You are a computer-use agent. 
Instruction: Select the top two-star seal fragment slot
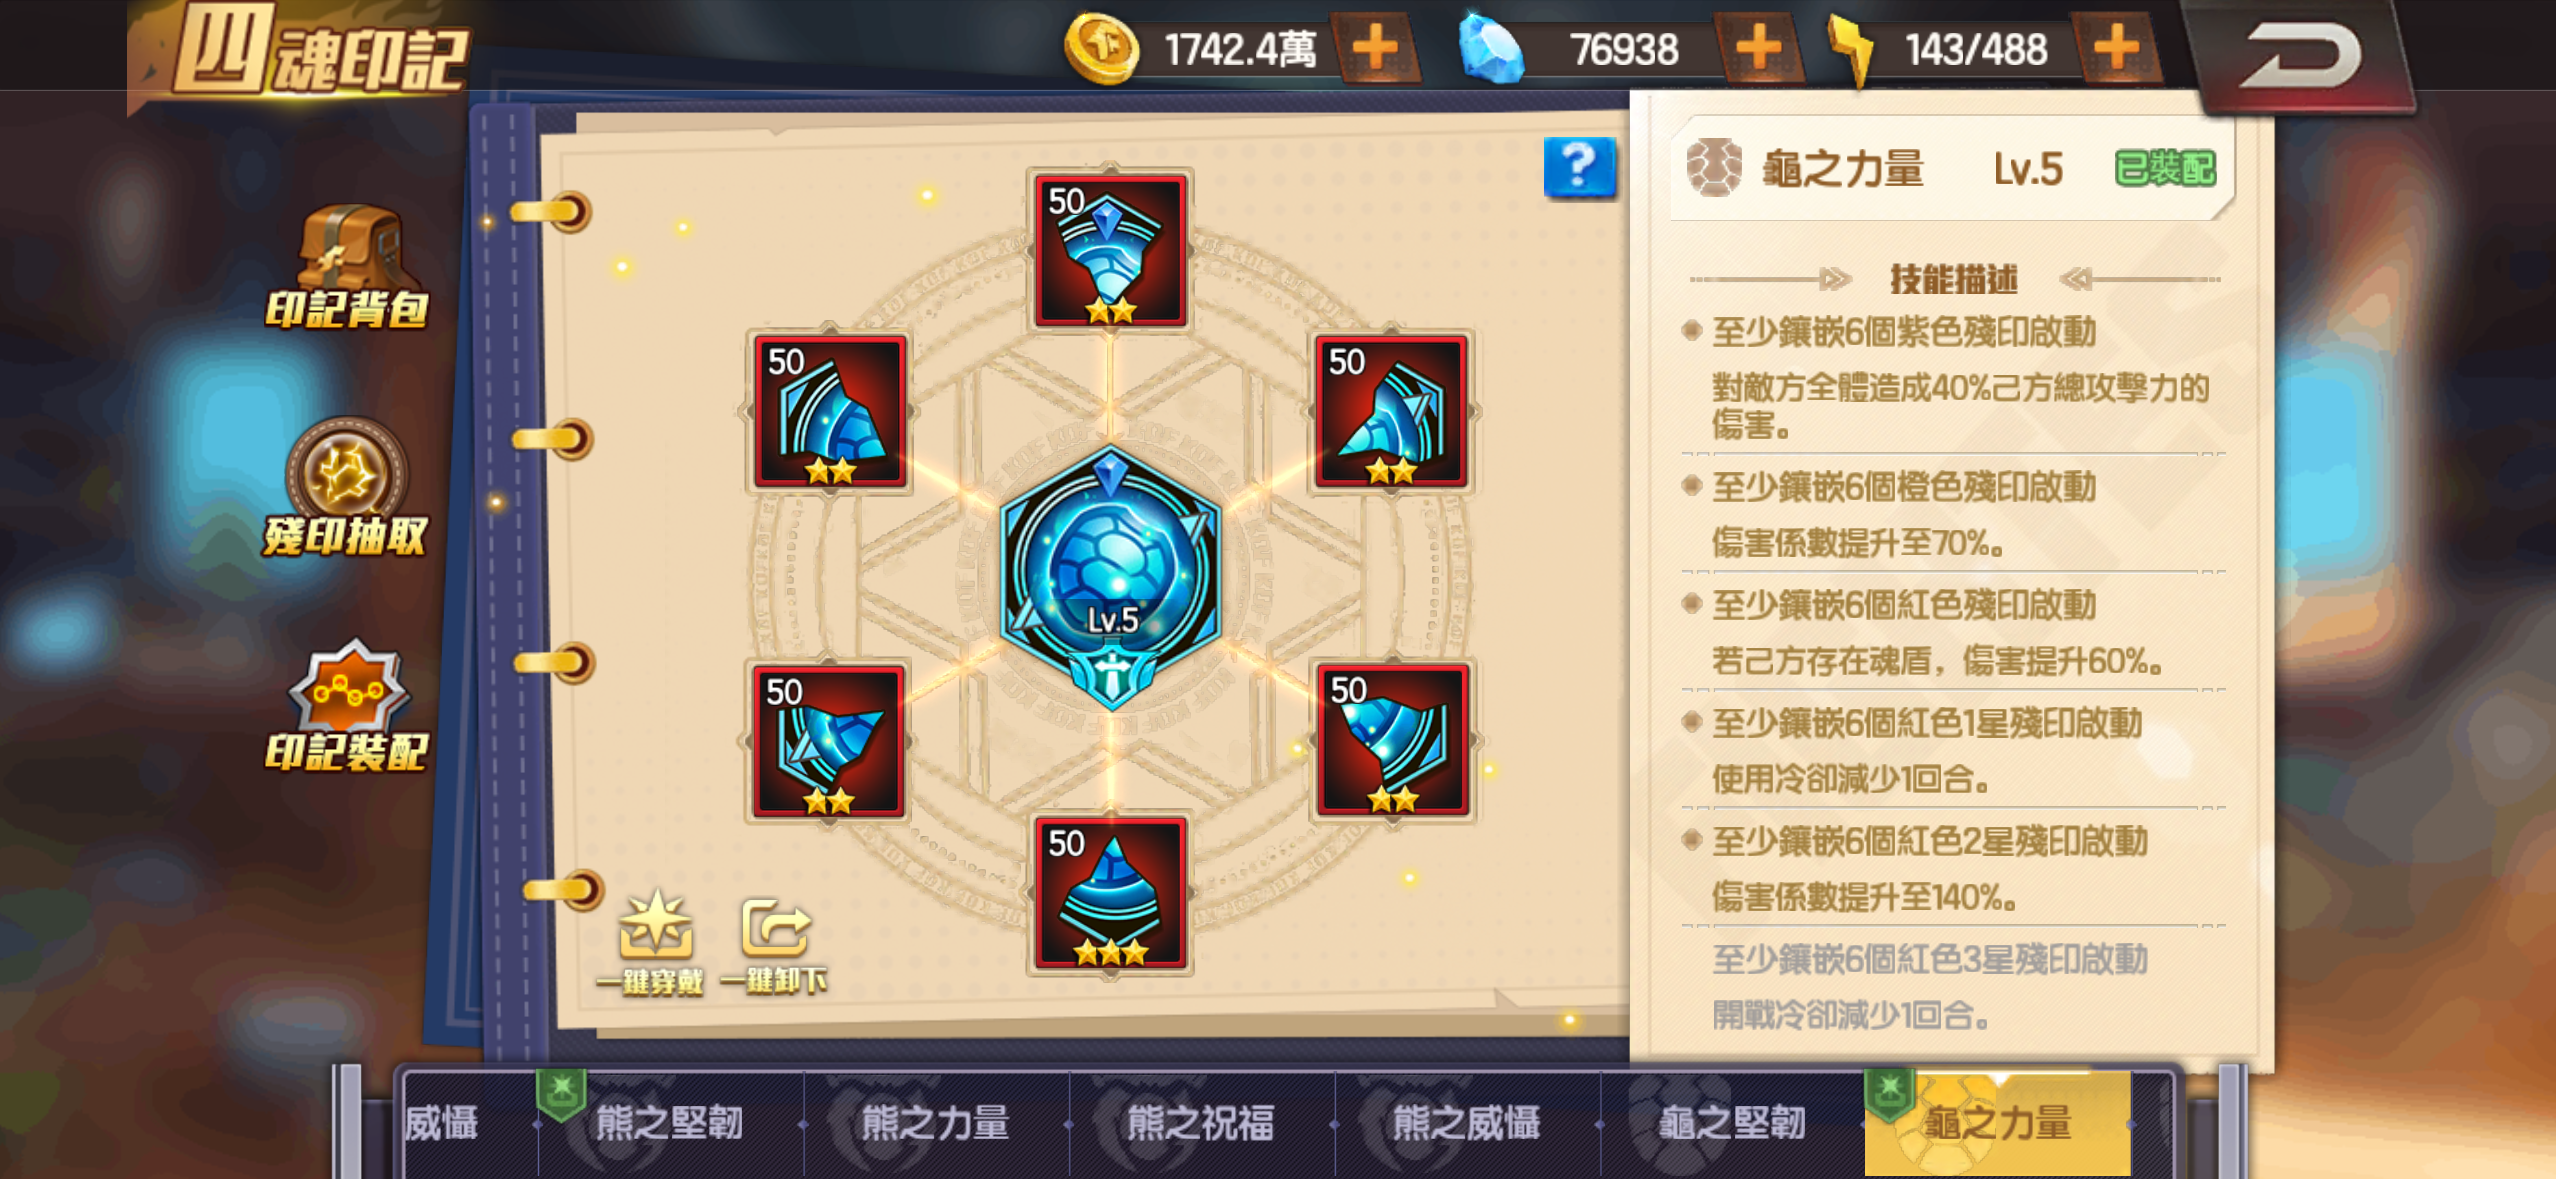[1110, 252]
